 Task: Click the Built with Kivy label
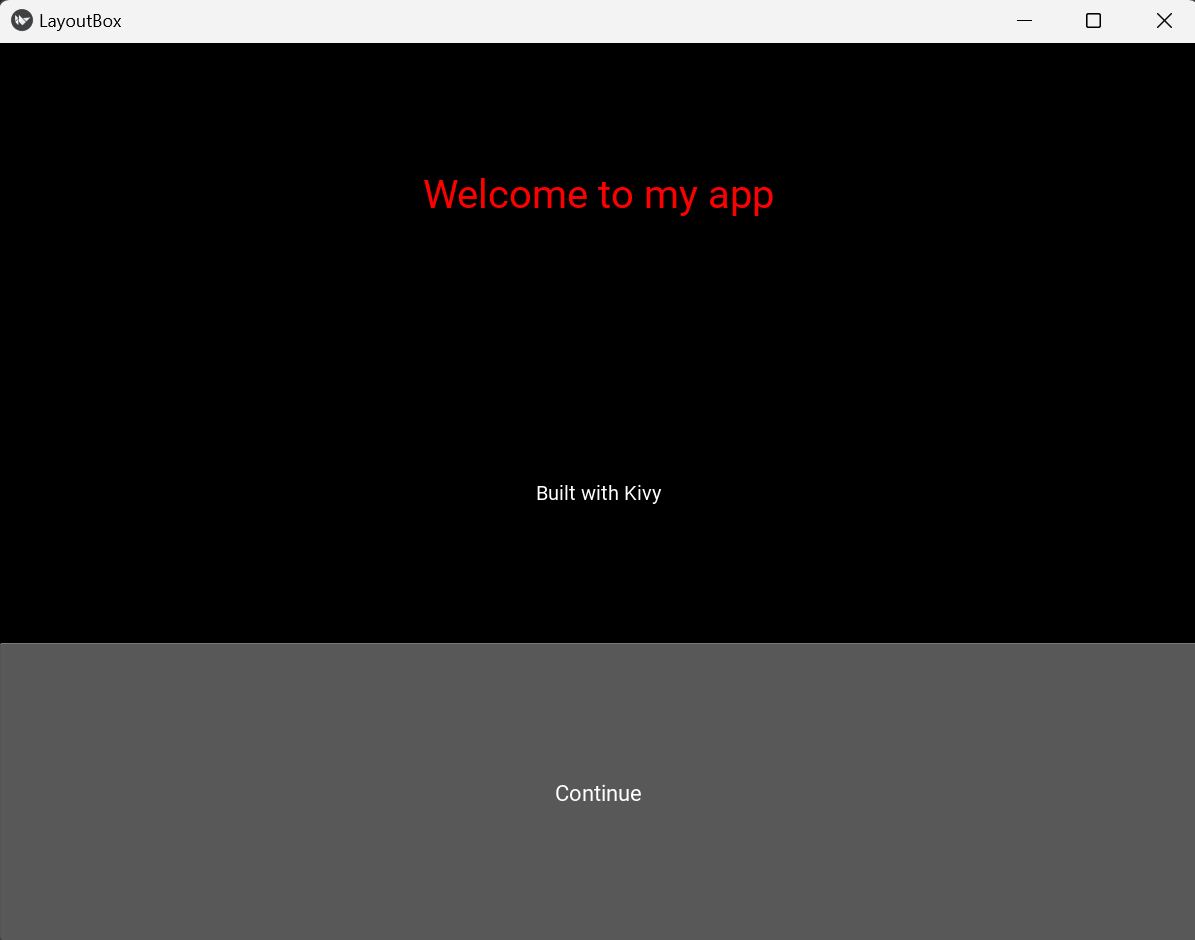[x=598, y=493]
